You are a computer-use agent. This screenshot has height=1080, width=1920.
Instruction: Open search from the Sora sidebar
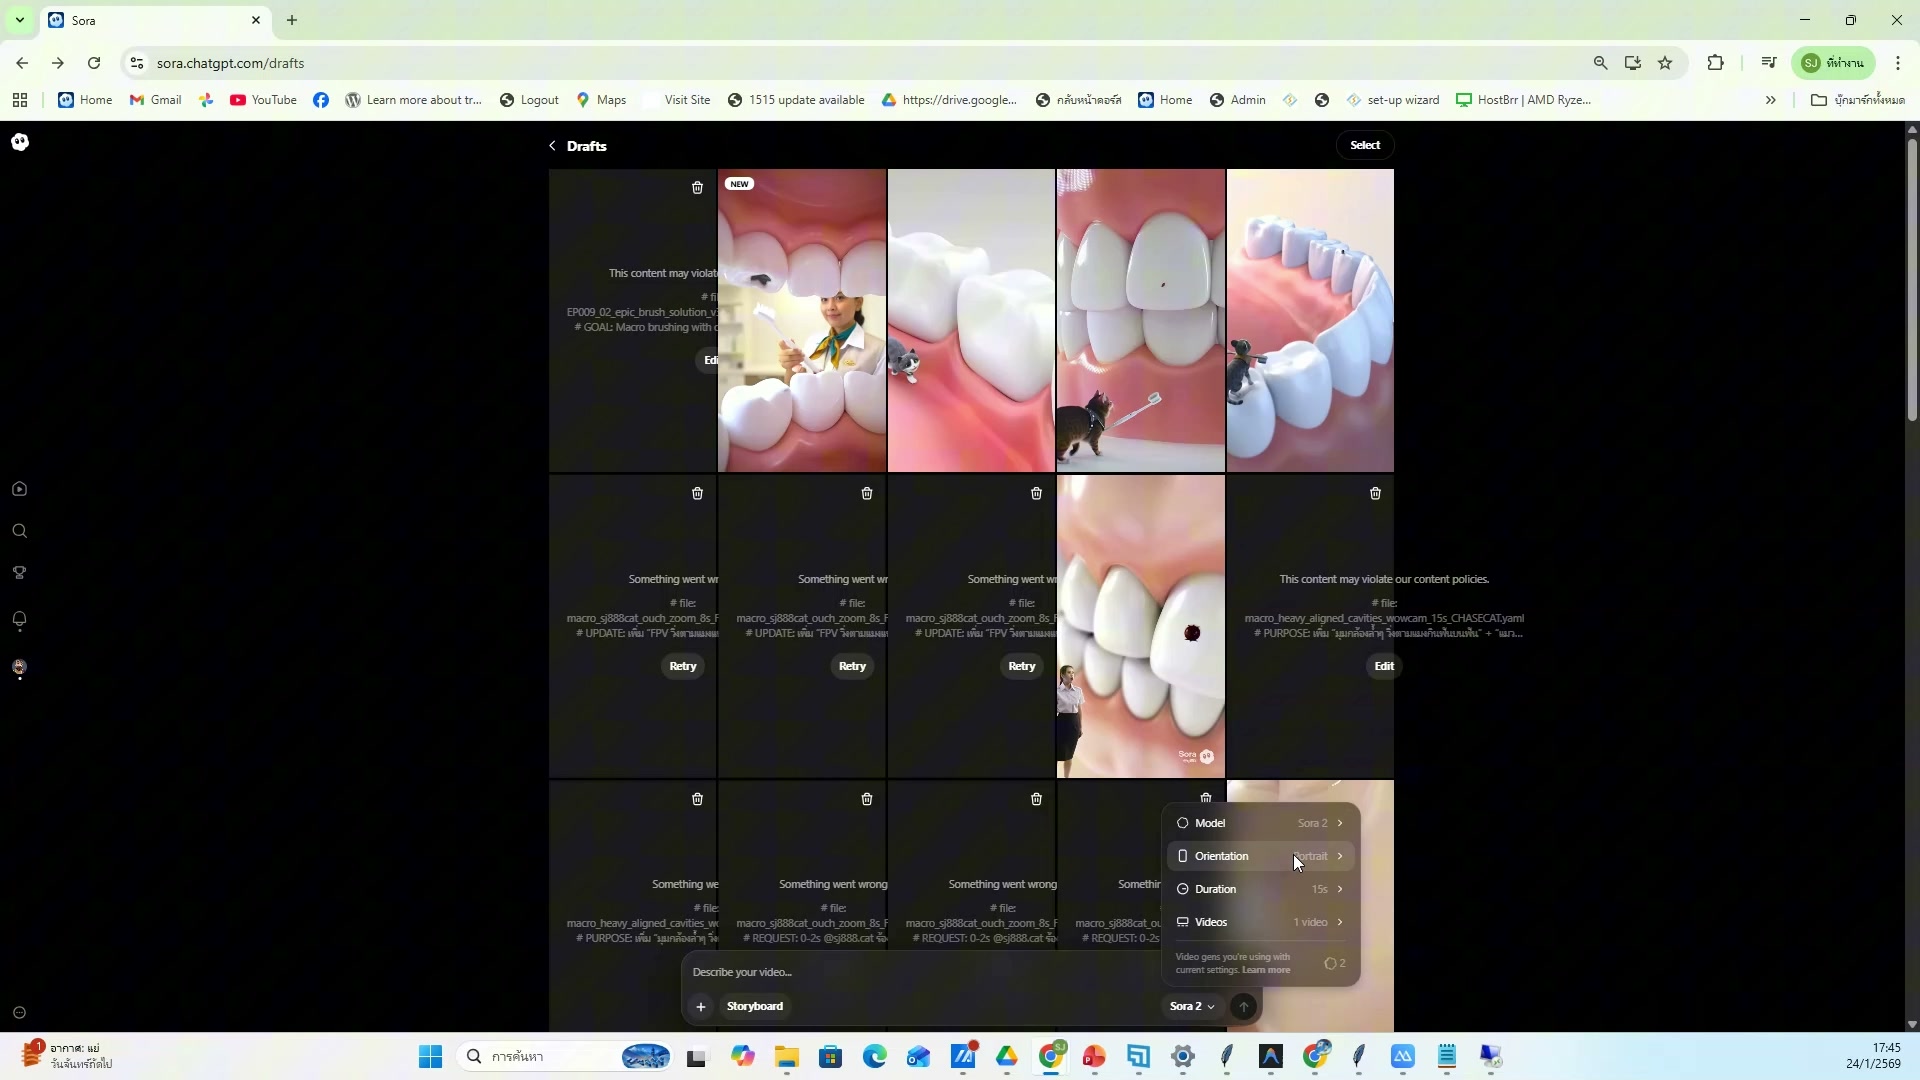(20, 531)
